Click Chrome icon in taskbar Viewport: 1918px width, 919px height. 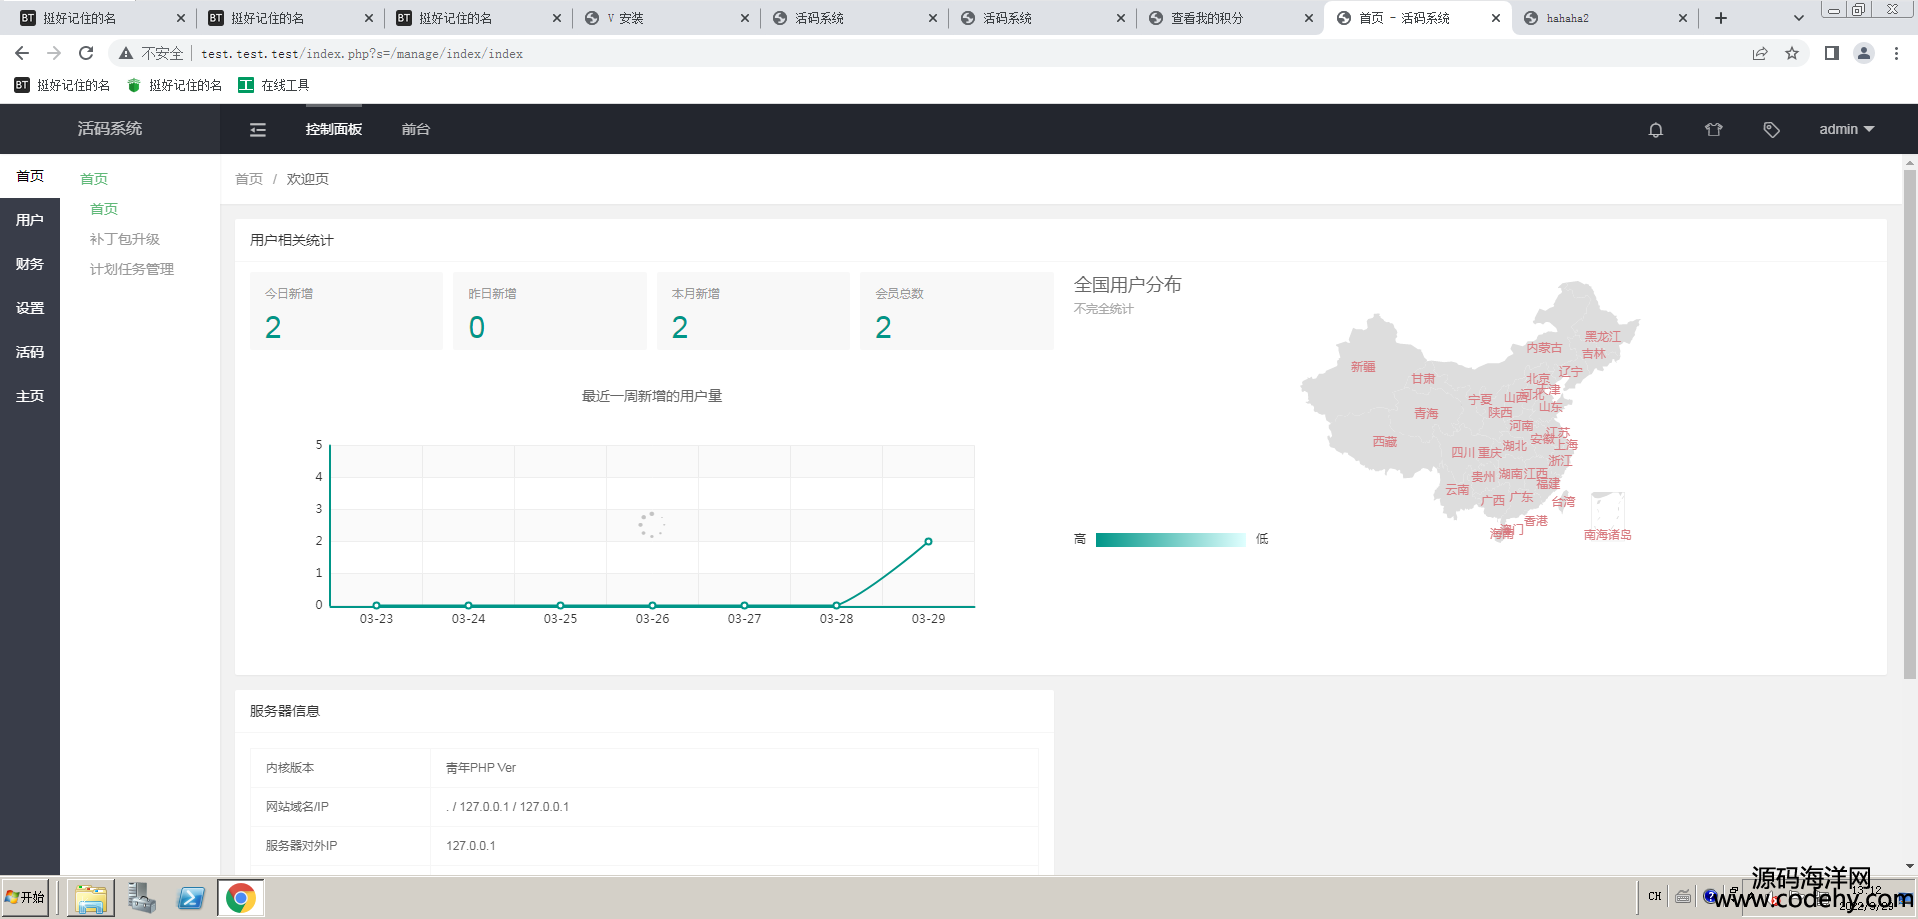[x=240, y=898]
